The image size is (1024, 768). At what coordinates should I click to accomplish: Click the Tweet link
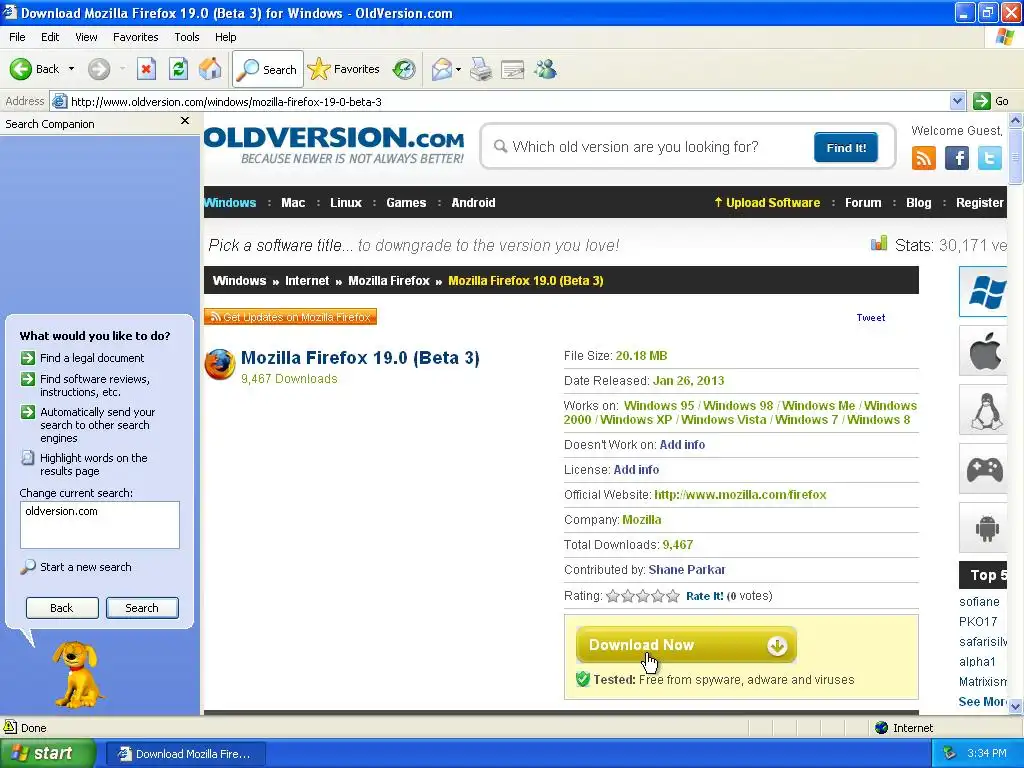point(871,317)
